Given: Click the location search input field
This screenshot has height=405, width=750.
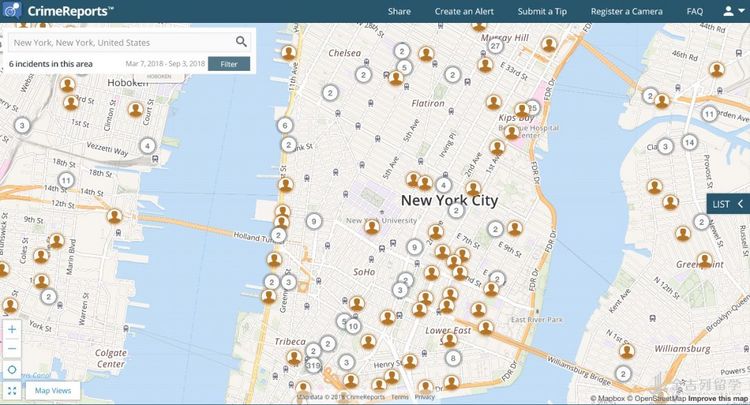Looking at the screenshot, I should [120, 43].
